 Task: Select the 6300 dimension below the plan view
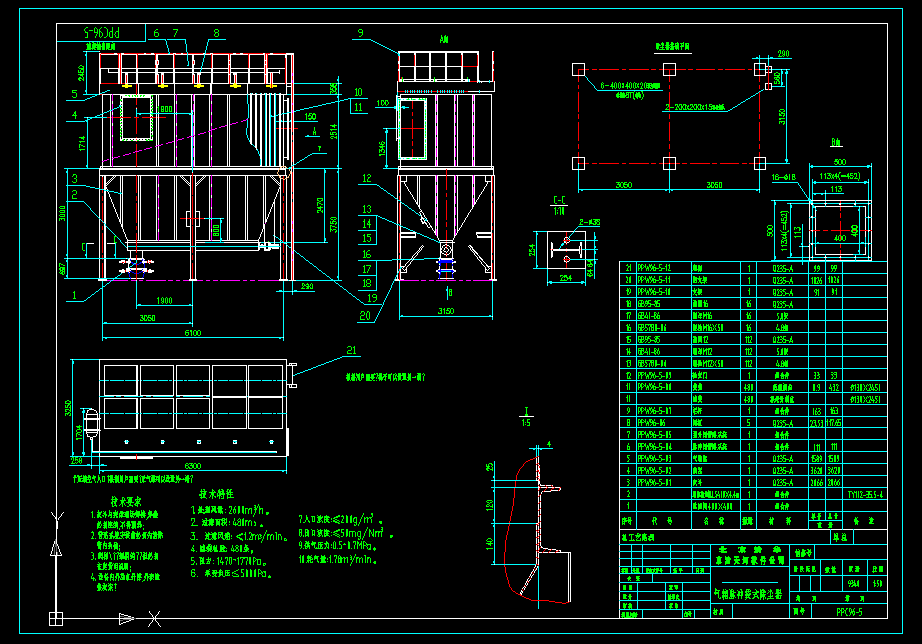[186, 464]
